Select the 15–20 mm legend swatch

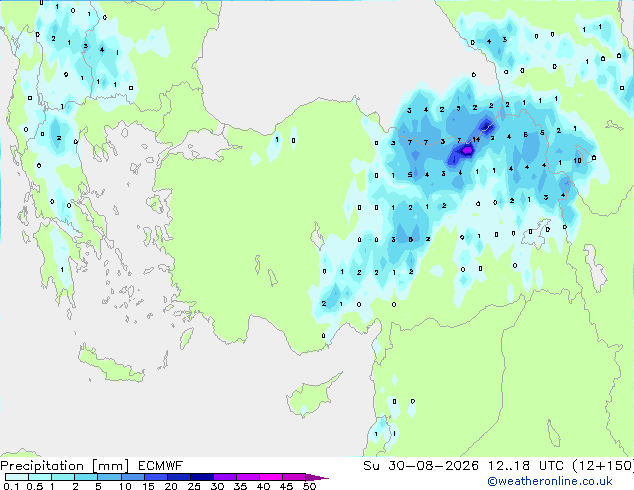pyautogui.click(x=155, y=477)
